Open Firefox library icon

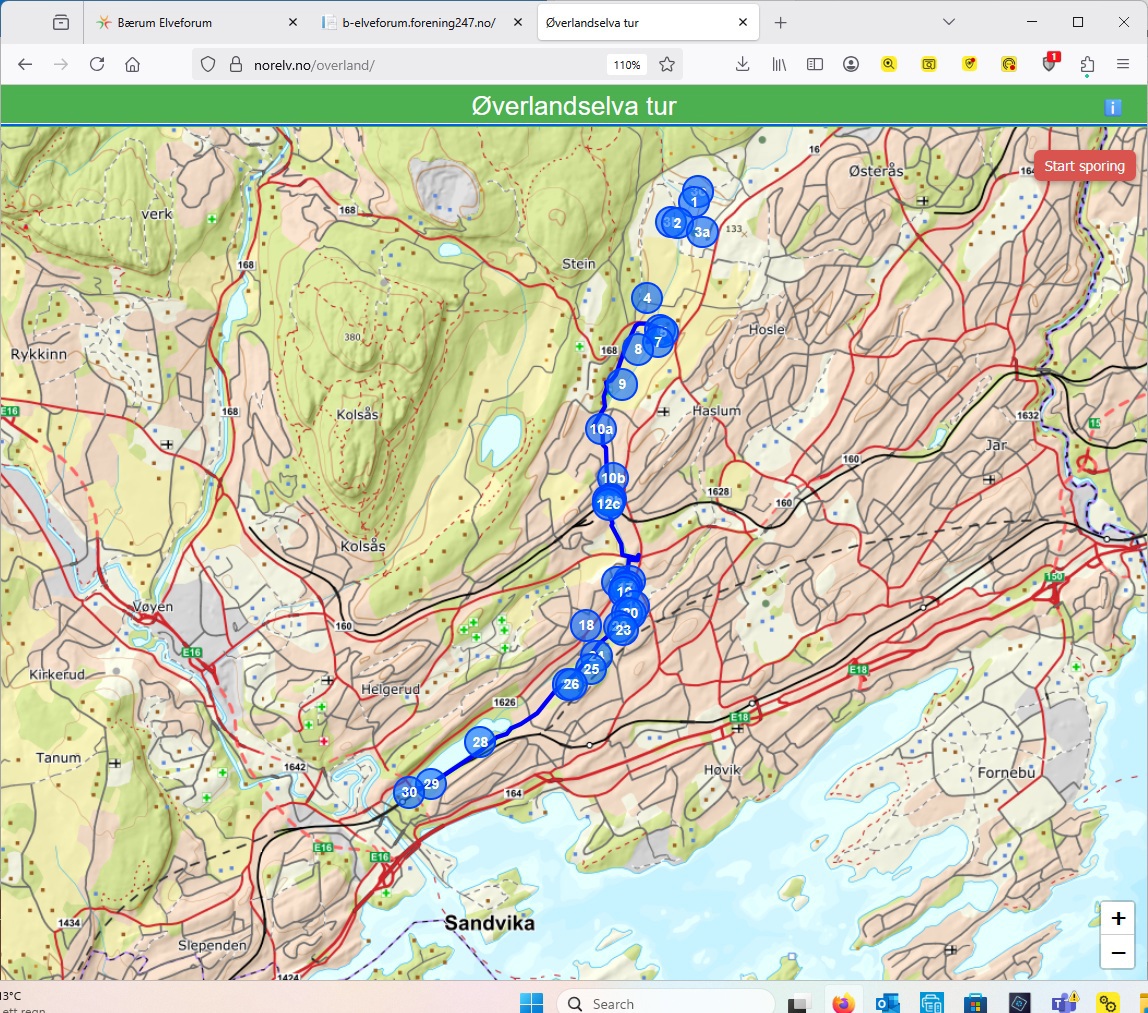coord(779,64)
